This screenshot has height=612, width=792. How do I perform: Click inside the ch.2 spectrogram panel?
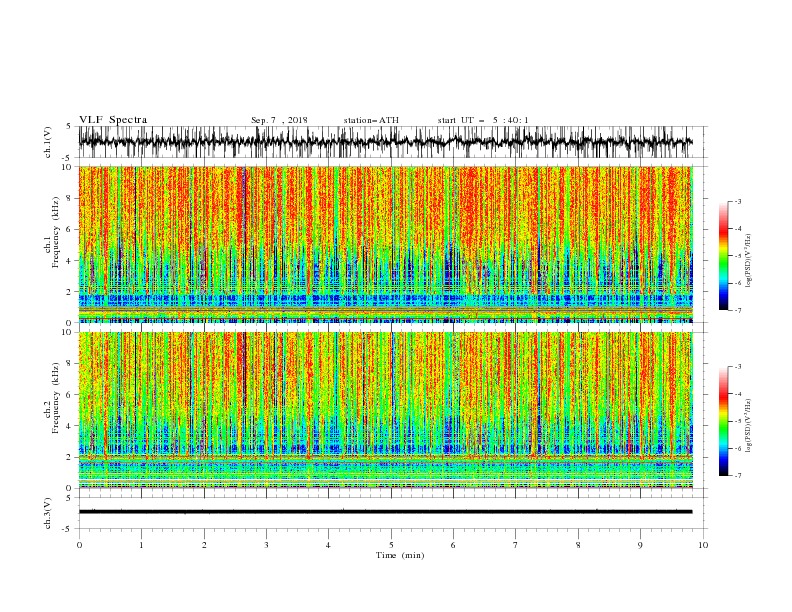385,410
